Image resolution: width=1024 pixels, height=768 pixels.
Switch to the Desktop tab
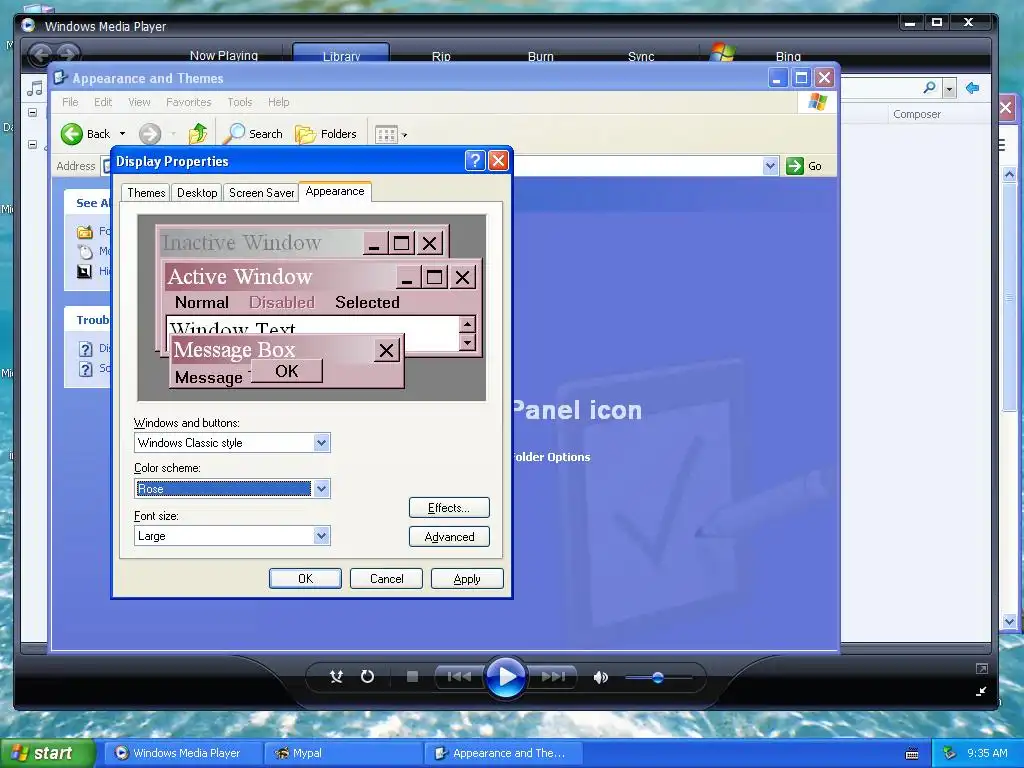(197, 193)
